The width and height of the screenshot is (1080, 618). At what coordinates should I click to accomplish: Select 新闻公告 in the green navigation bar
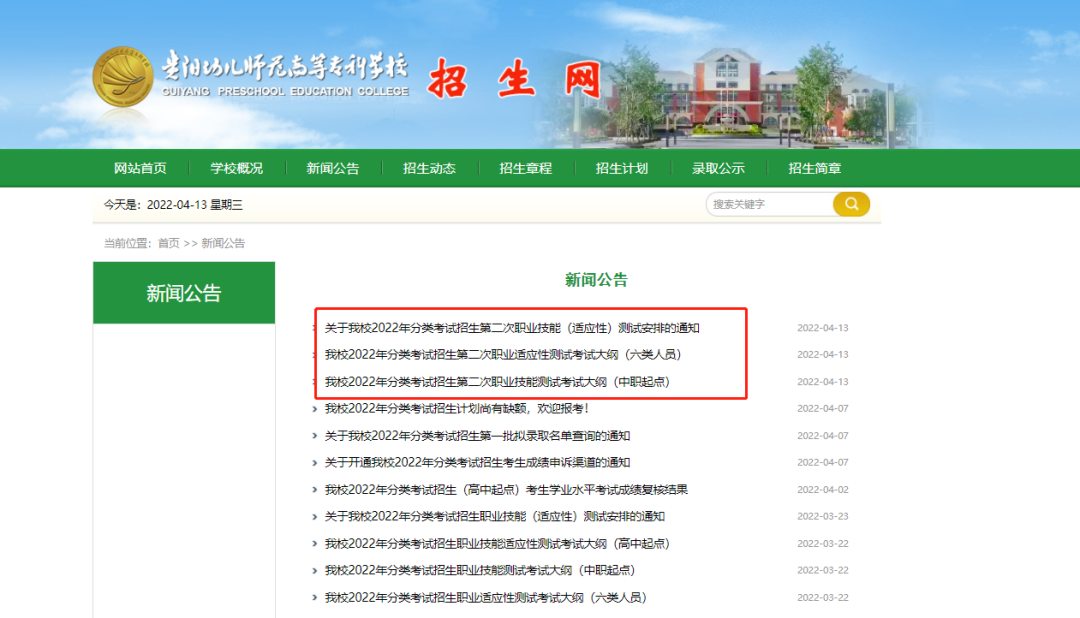tap(332, 168)
